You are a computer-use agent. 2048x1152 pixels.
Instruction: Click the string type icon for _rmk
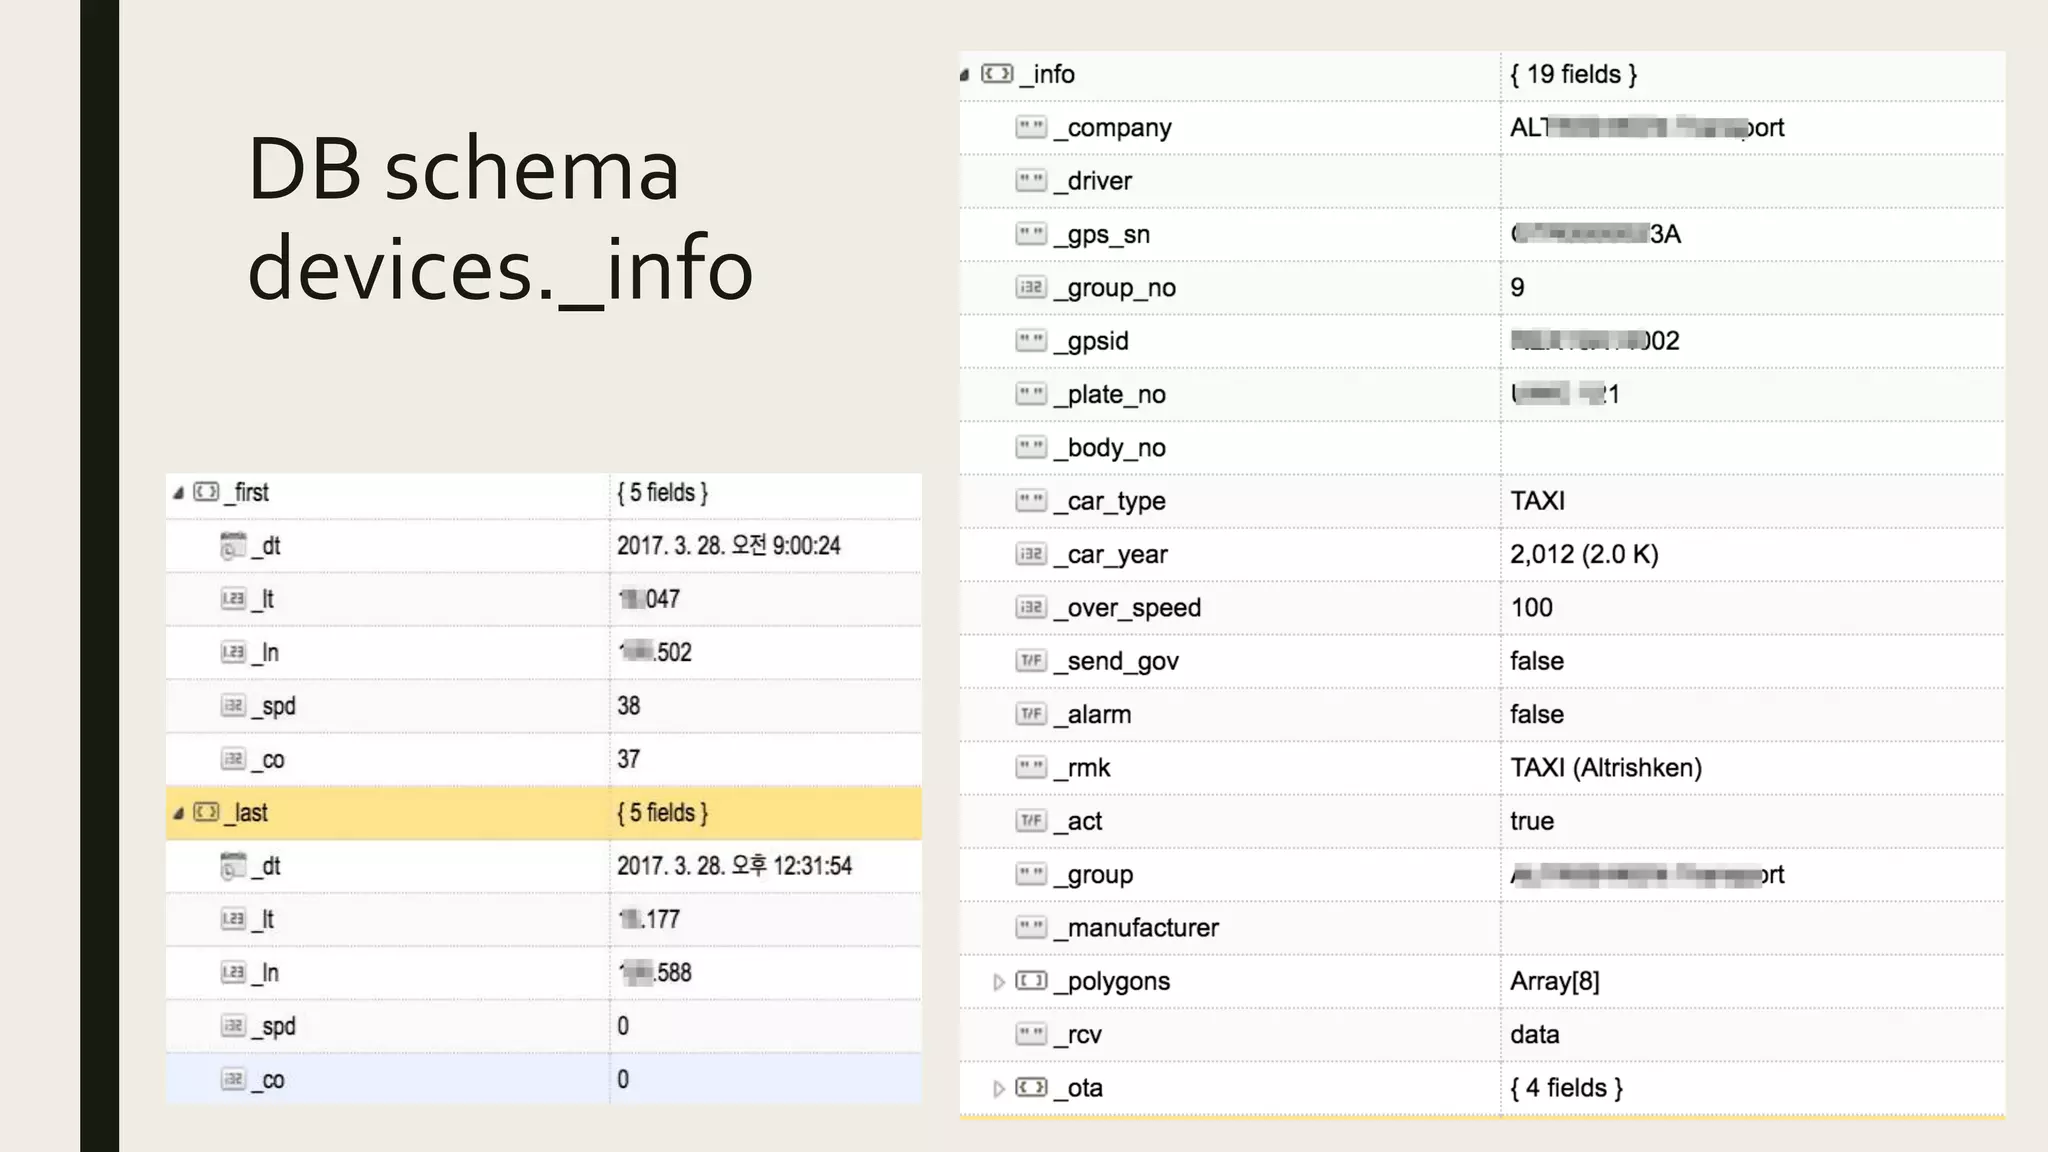coord(1031,768)
